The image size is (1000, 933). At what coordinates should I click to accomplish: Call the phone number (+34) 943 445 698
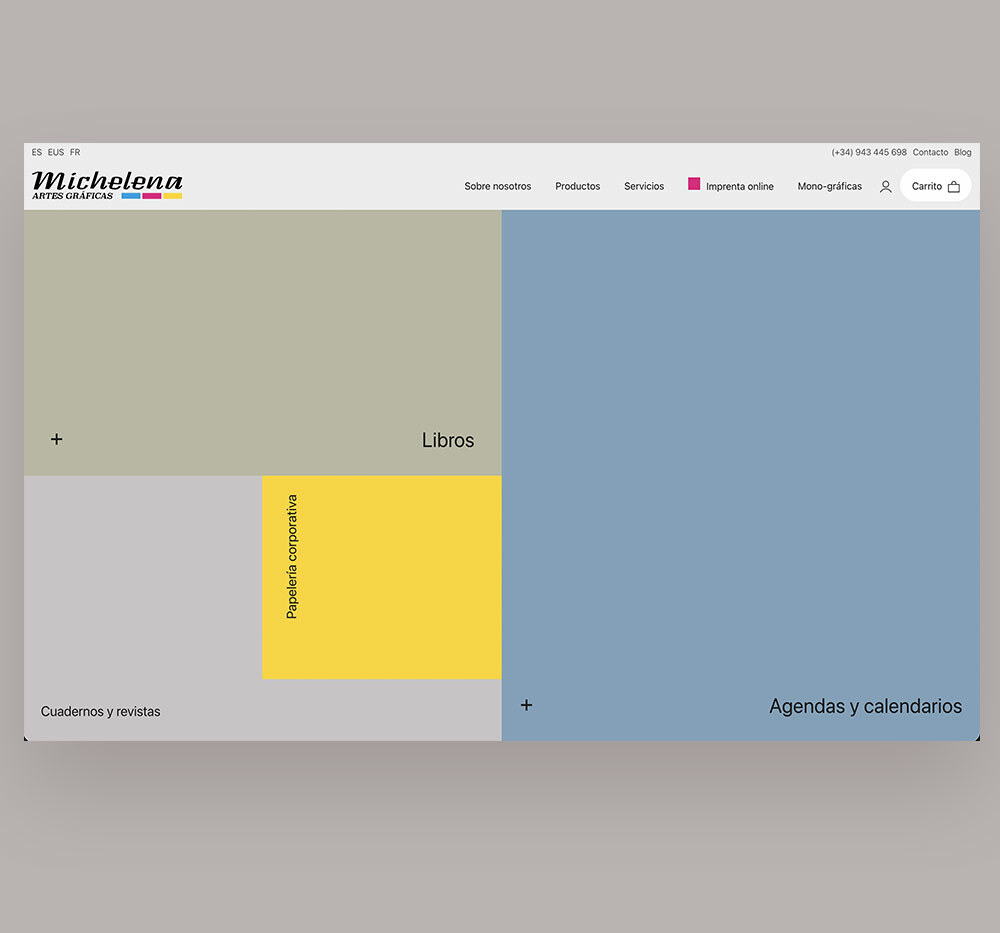click(x=868, y=153)
